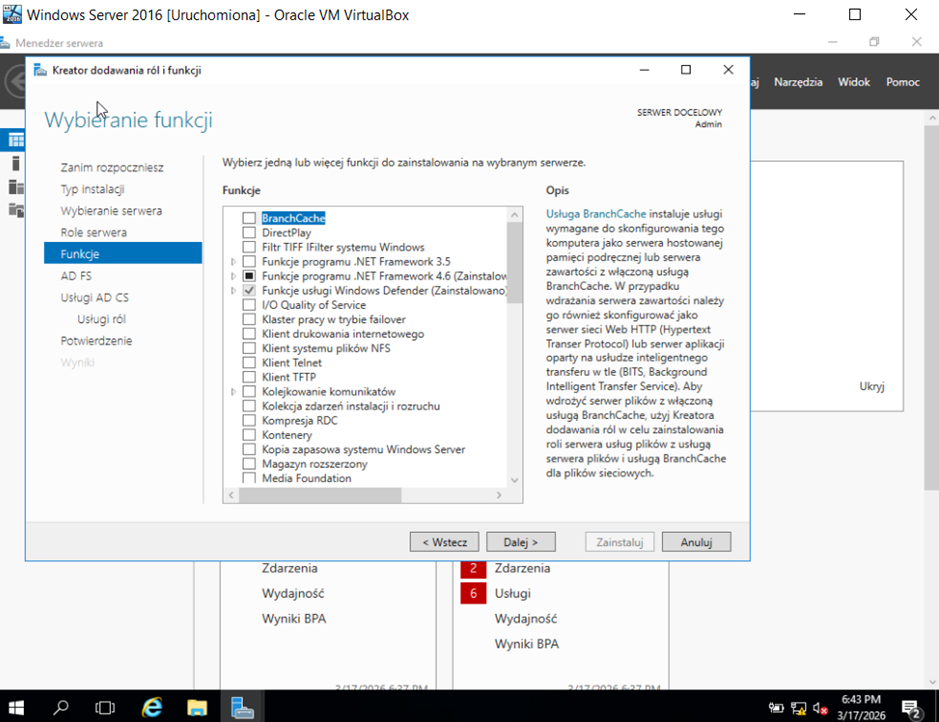Check the Klient Telnet checkbox
The height and width of the screenshot is (722, 939).
pos(249,363)
